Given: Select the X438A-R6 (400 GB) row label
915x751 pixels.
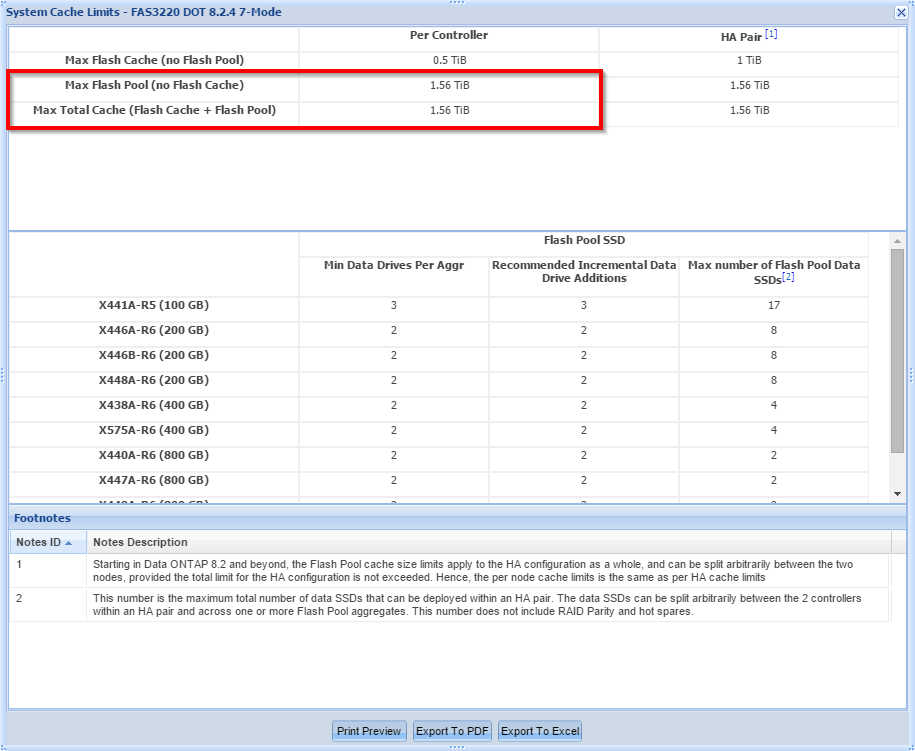Looking at the screenshot, I should click(154, 405).
